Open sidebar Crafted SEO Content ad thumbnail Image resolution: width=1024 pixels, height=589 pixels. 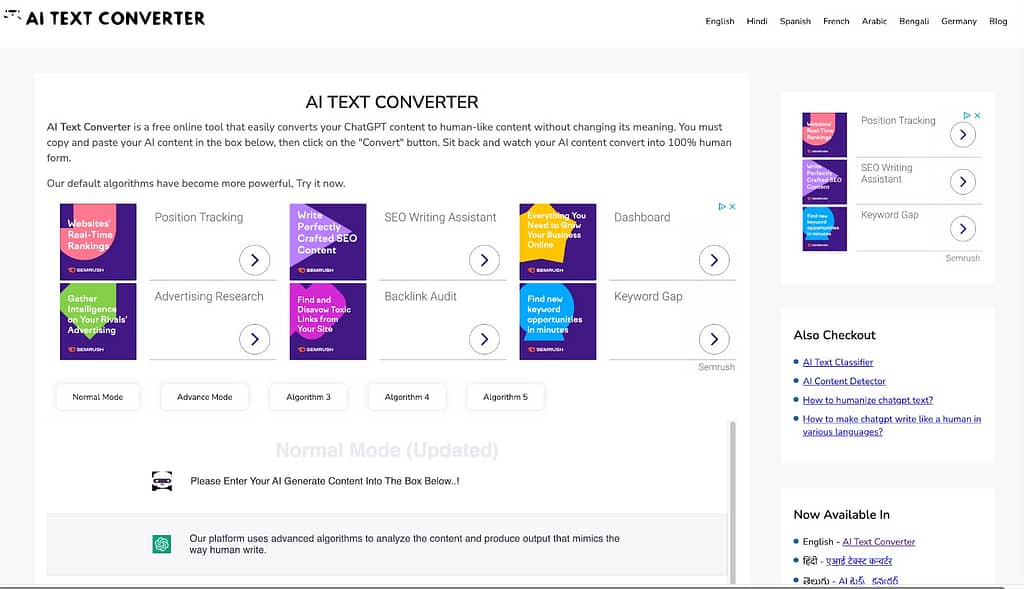824,182
